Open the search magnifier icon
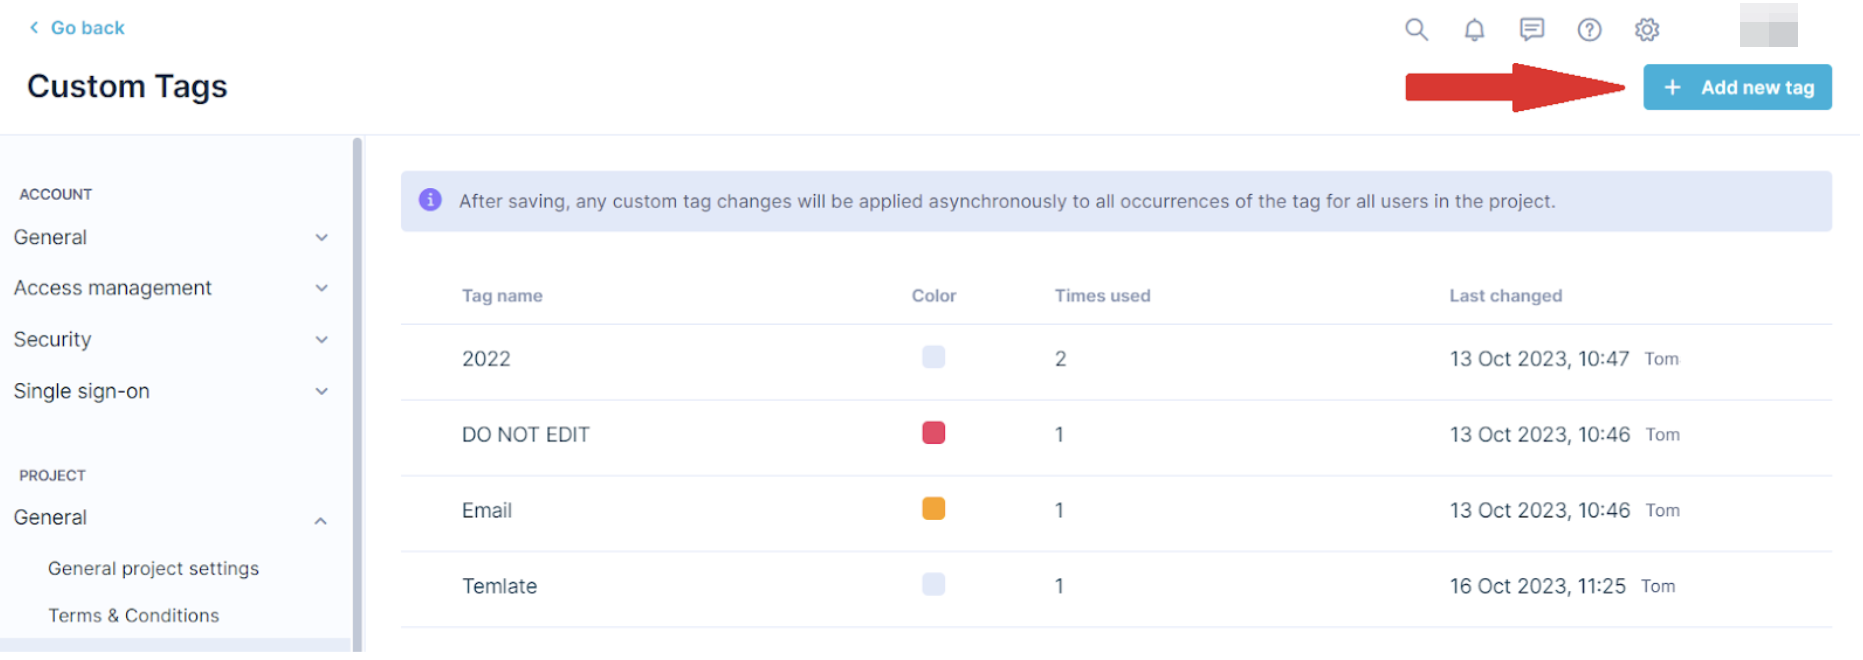Image resolution: width=1863 pixels, height=660 pixels. pyautogui.click(x=1416, y=29)
